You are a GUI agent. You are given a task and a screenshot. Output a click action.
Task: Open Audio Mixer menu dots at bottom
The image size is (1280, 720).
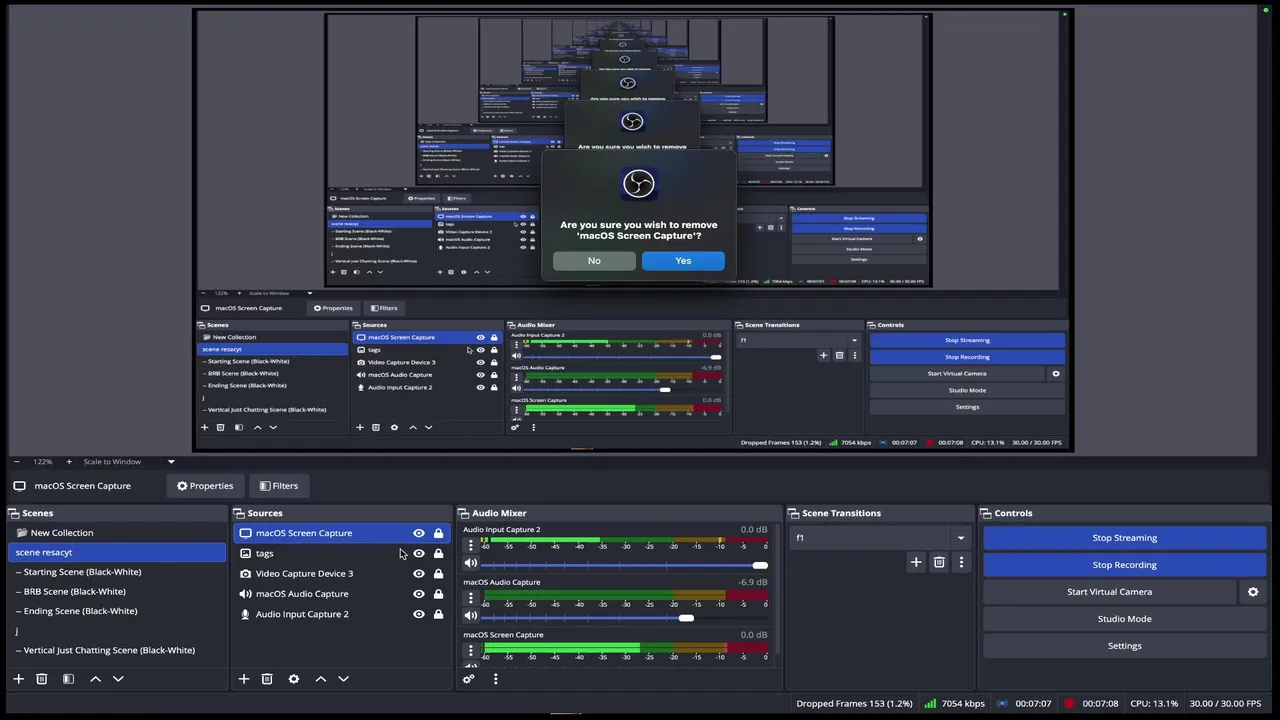tap(495, 679)
